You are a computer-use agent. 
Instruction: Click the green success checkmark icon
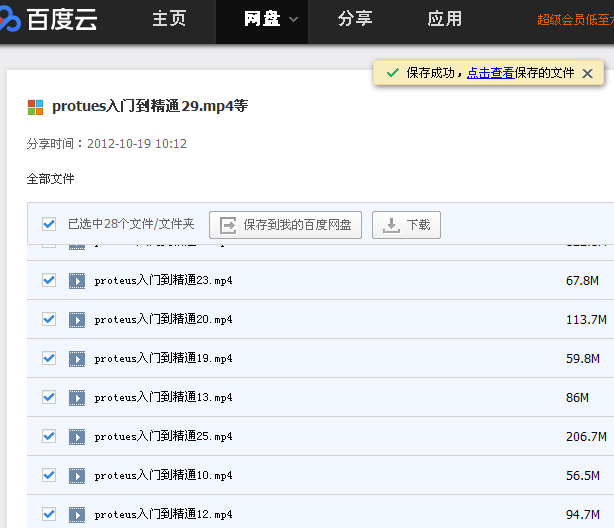click(392, 73)
